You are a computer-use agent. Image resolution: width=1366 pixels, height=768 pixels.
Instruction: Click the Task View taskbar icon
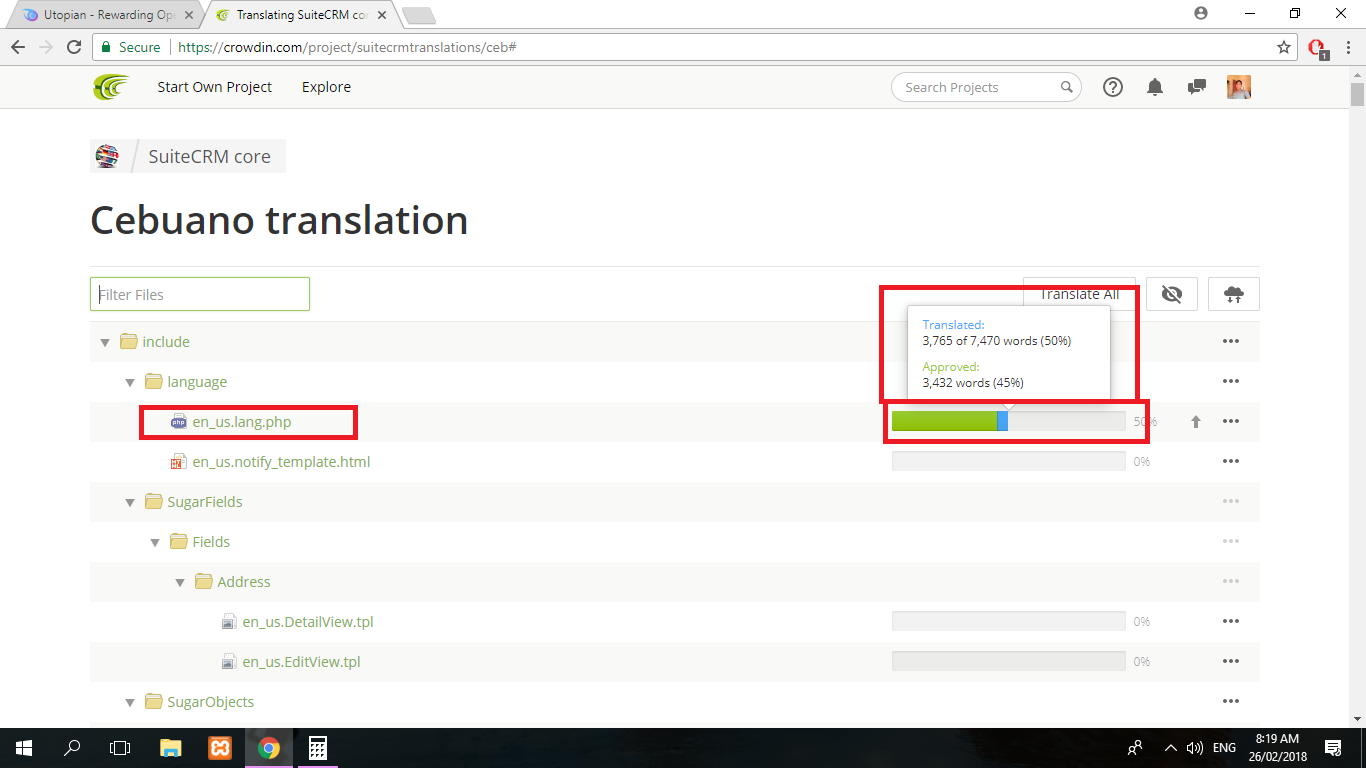pyautogui.click(x=120, y=748)
